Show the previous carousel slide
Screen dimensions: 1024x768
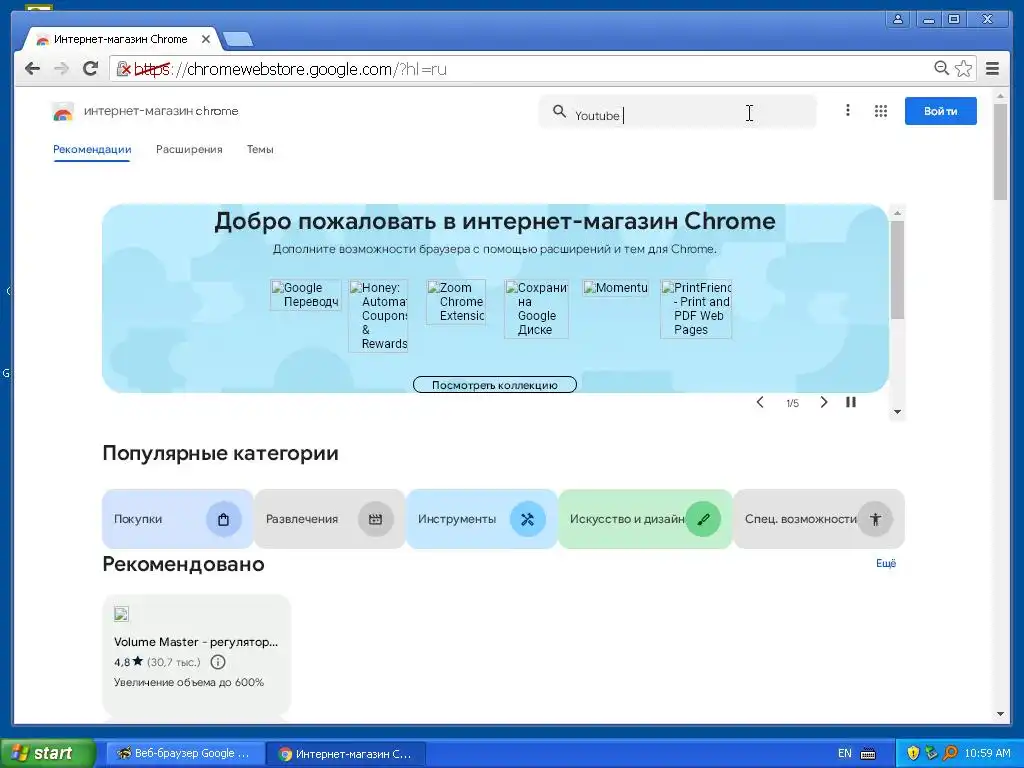point(760,402)
